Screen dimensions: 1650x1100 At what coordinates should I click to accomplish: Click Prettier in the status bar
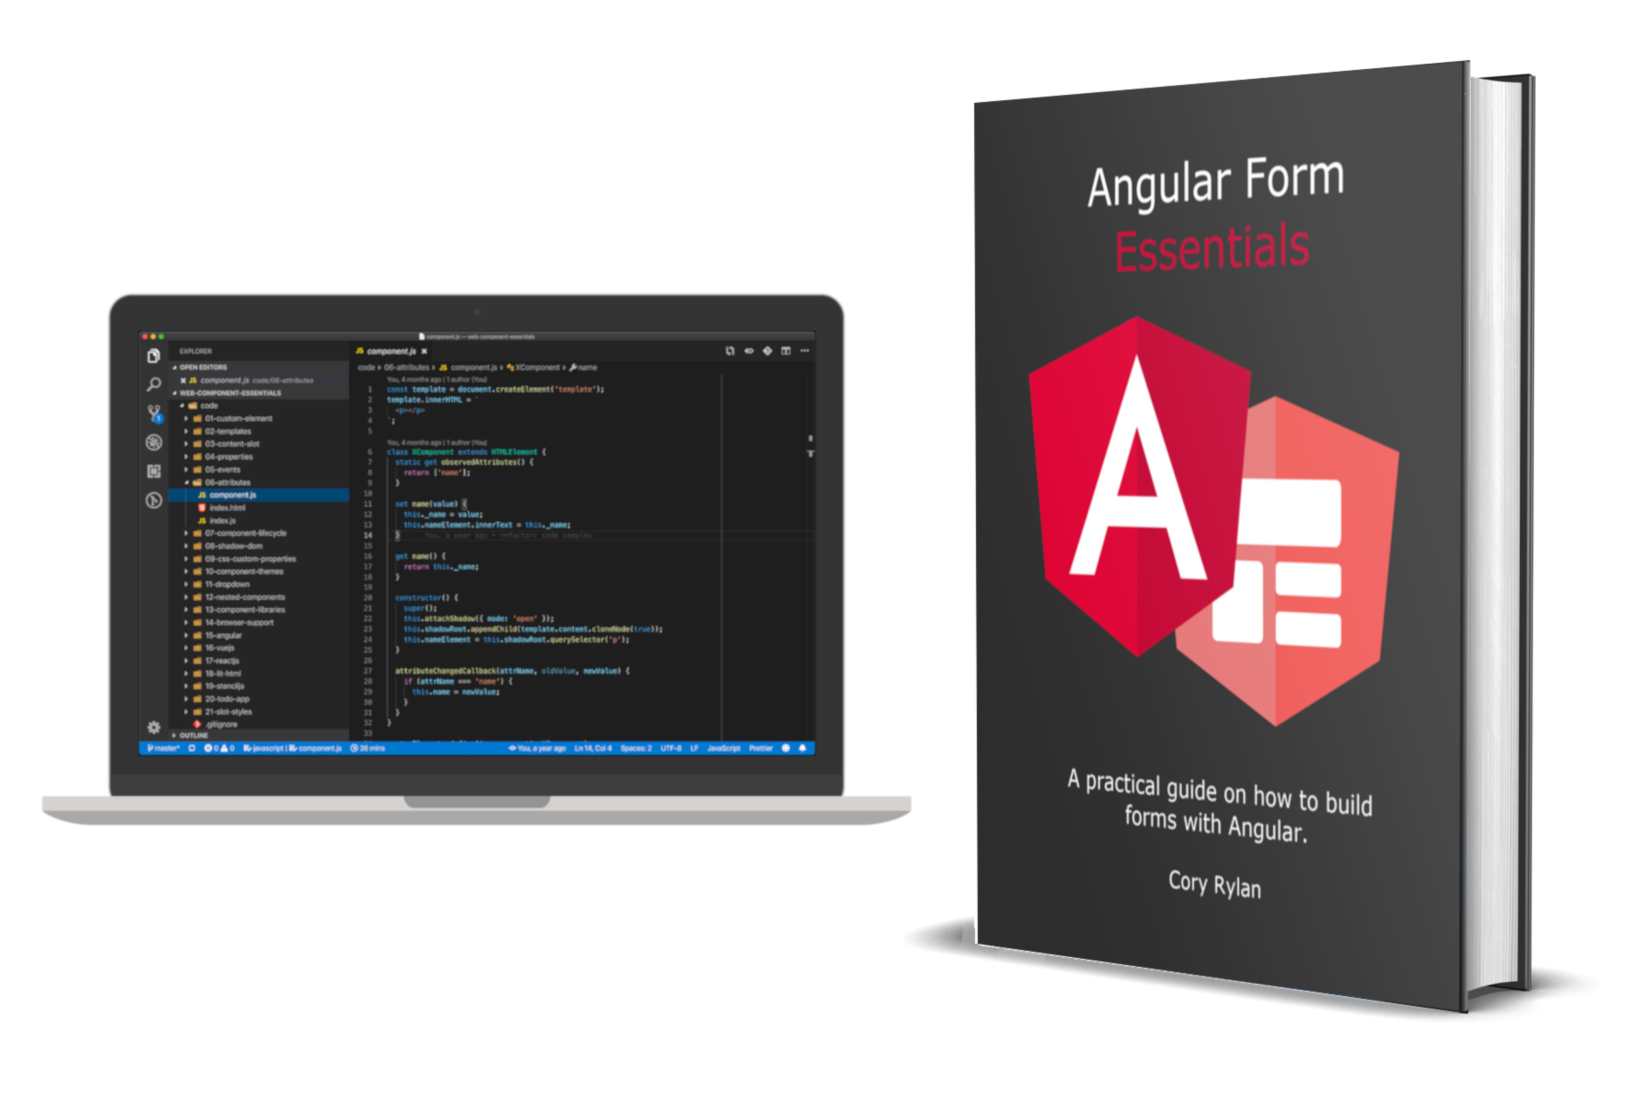click(x=761, y=748)
